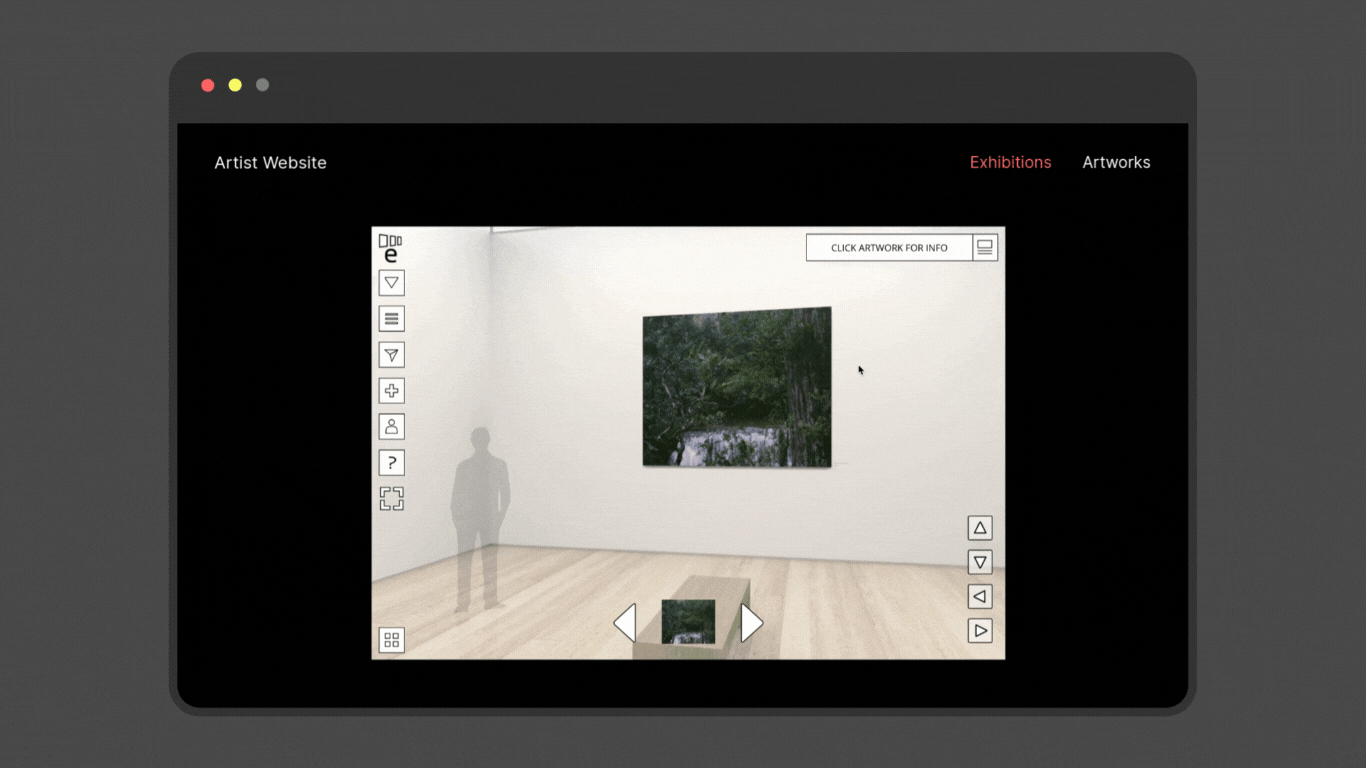Move forward with the up navigation arrow
The image size is (1366, 768).
click(980, 528)
